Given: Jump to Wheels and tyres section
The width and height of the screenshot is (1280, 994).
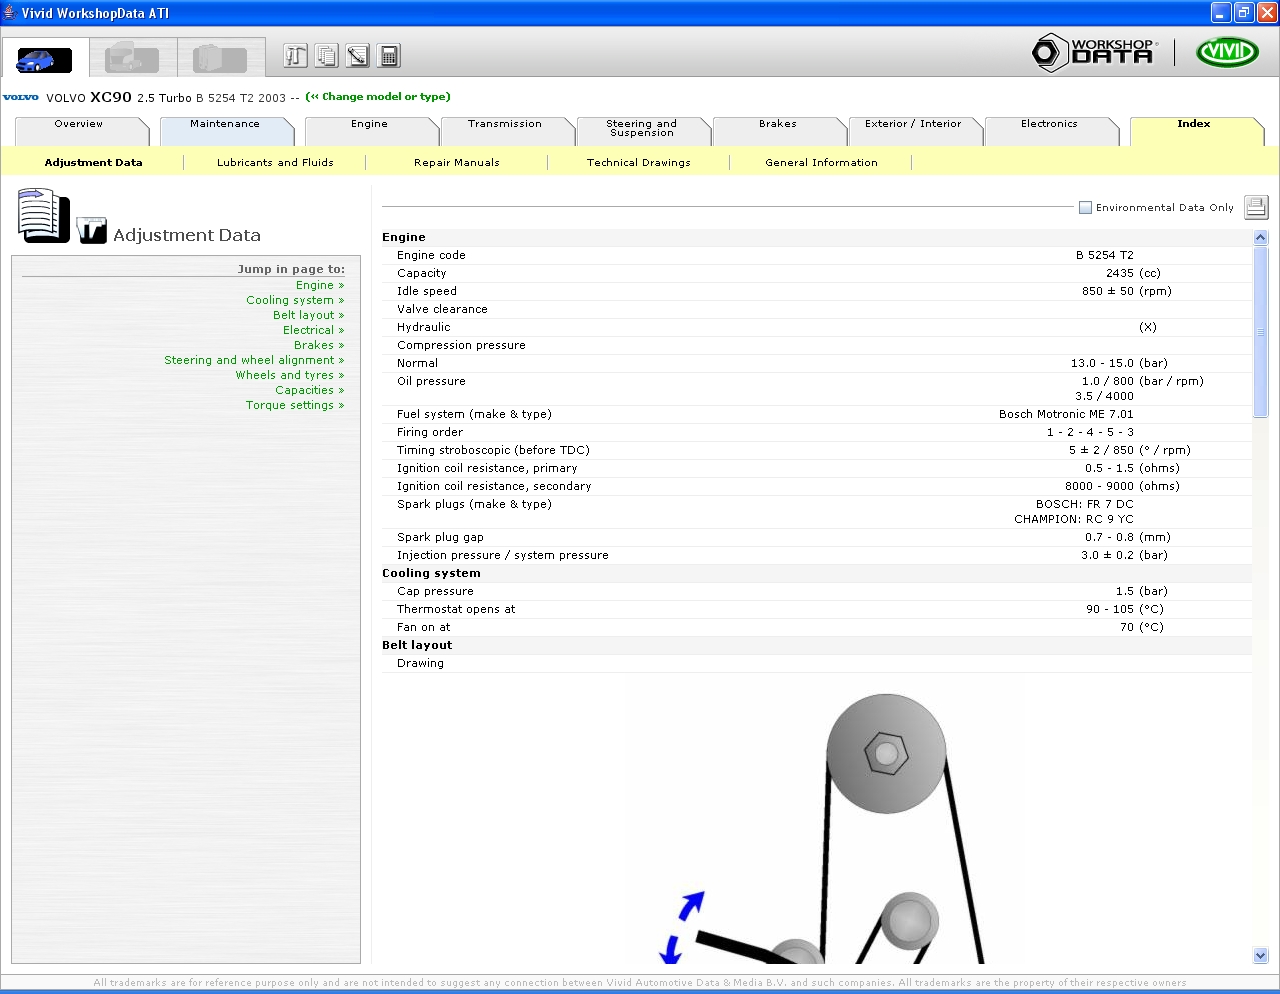Looking at the screenshot, I should (x=290, y=375).
